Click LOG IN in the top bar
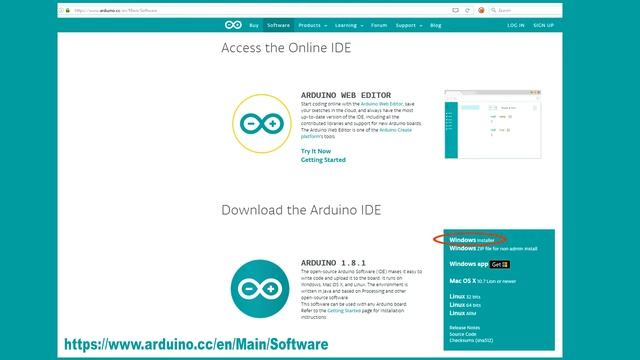This screenshot has width=640, height=360. tap(516, 25)
